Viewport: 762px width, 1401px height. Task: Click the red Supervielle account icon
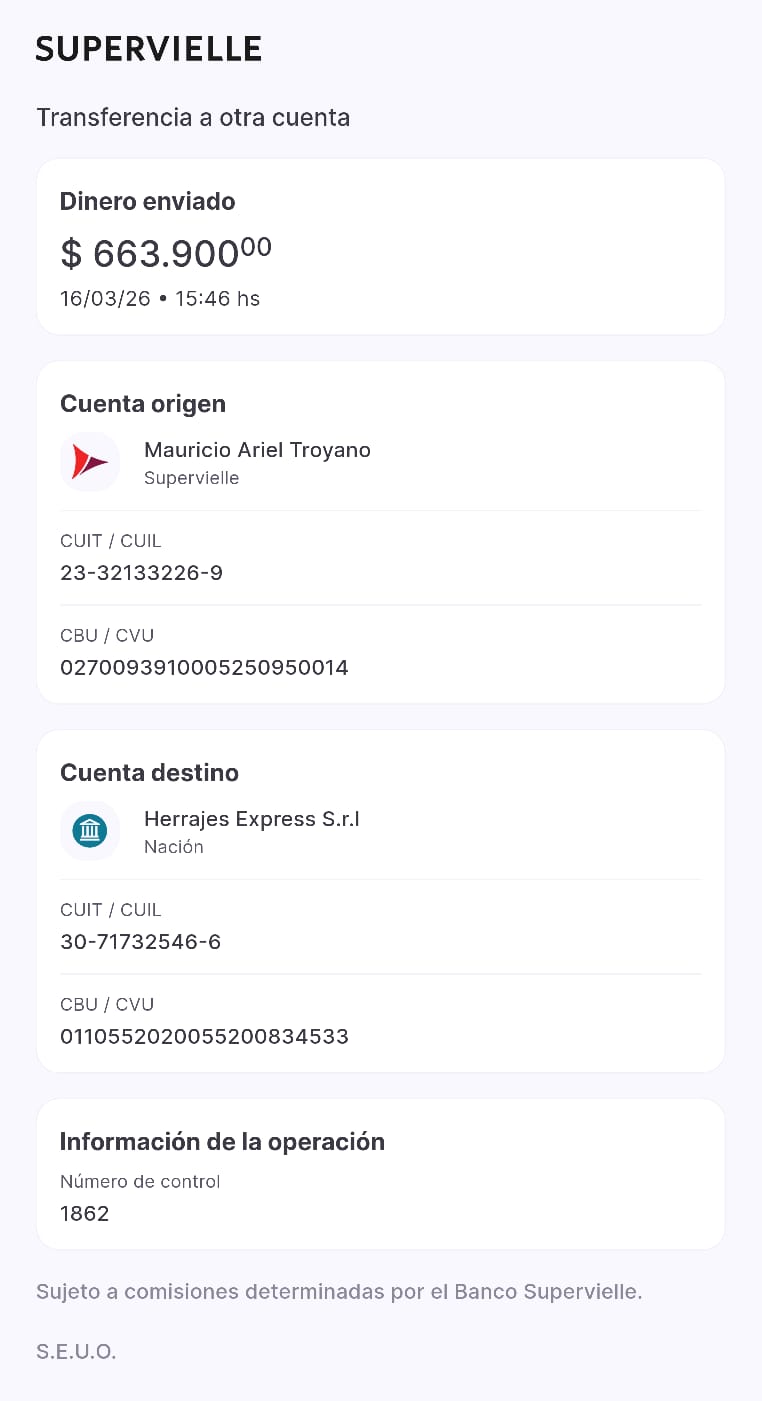[x=90, y=462]
